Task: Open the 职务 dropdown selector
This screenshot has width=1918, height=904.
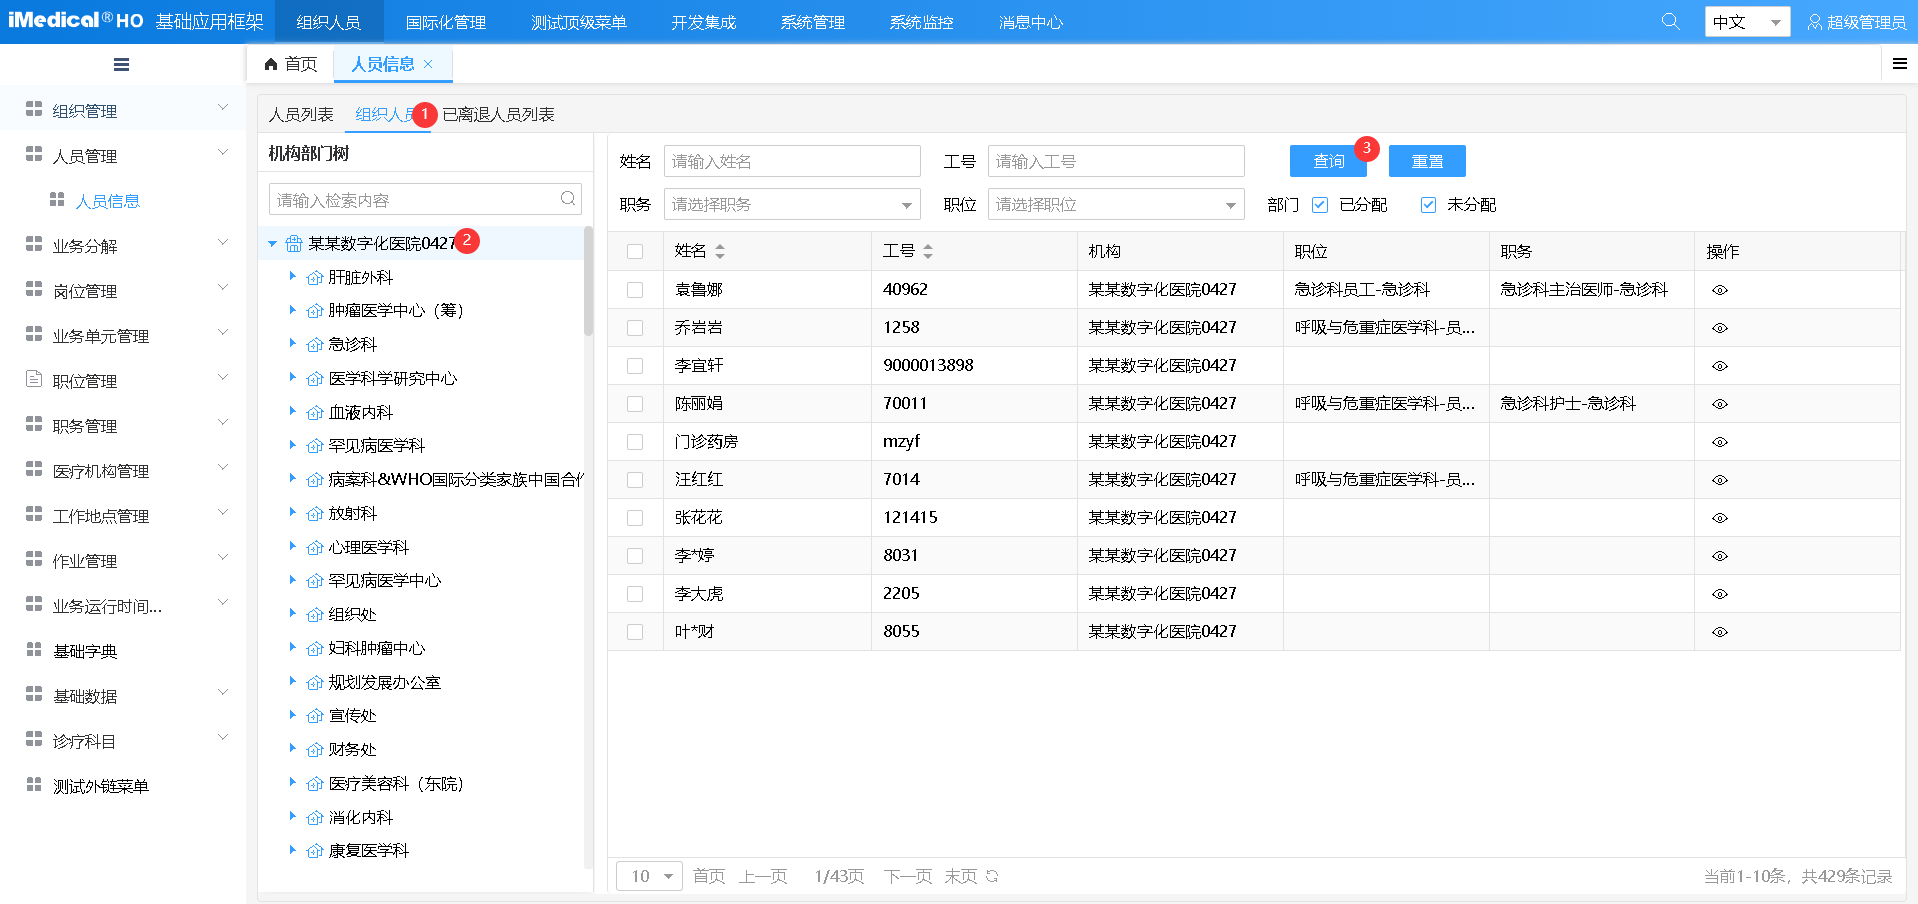Action: click(792, 205)
